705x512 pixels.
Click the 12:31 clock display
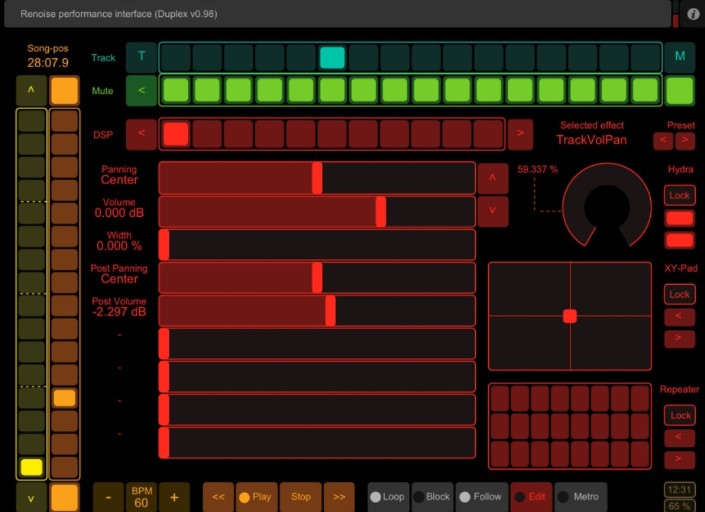(x=679, y=489)
